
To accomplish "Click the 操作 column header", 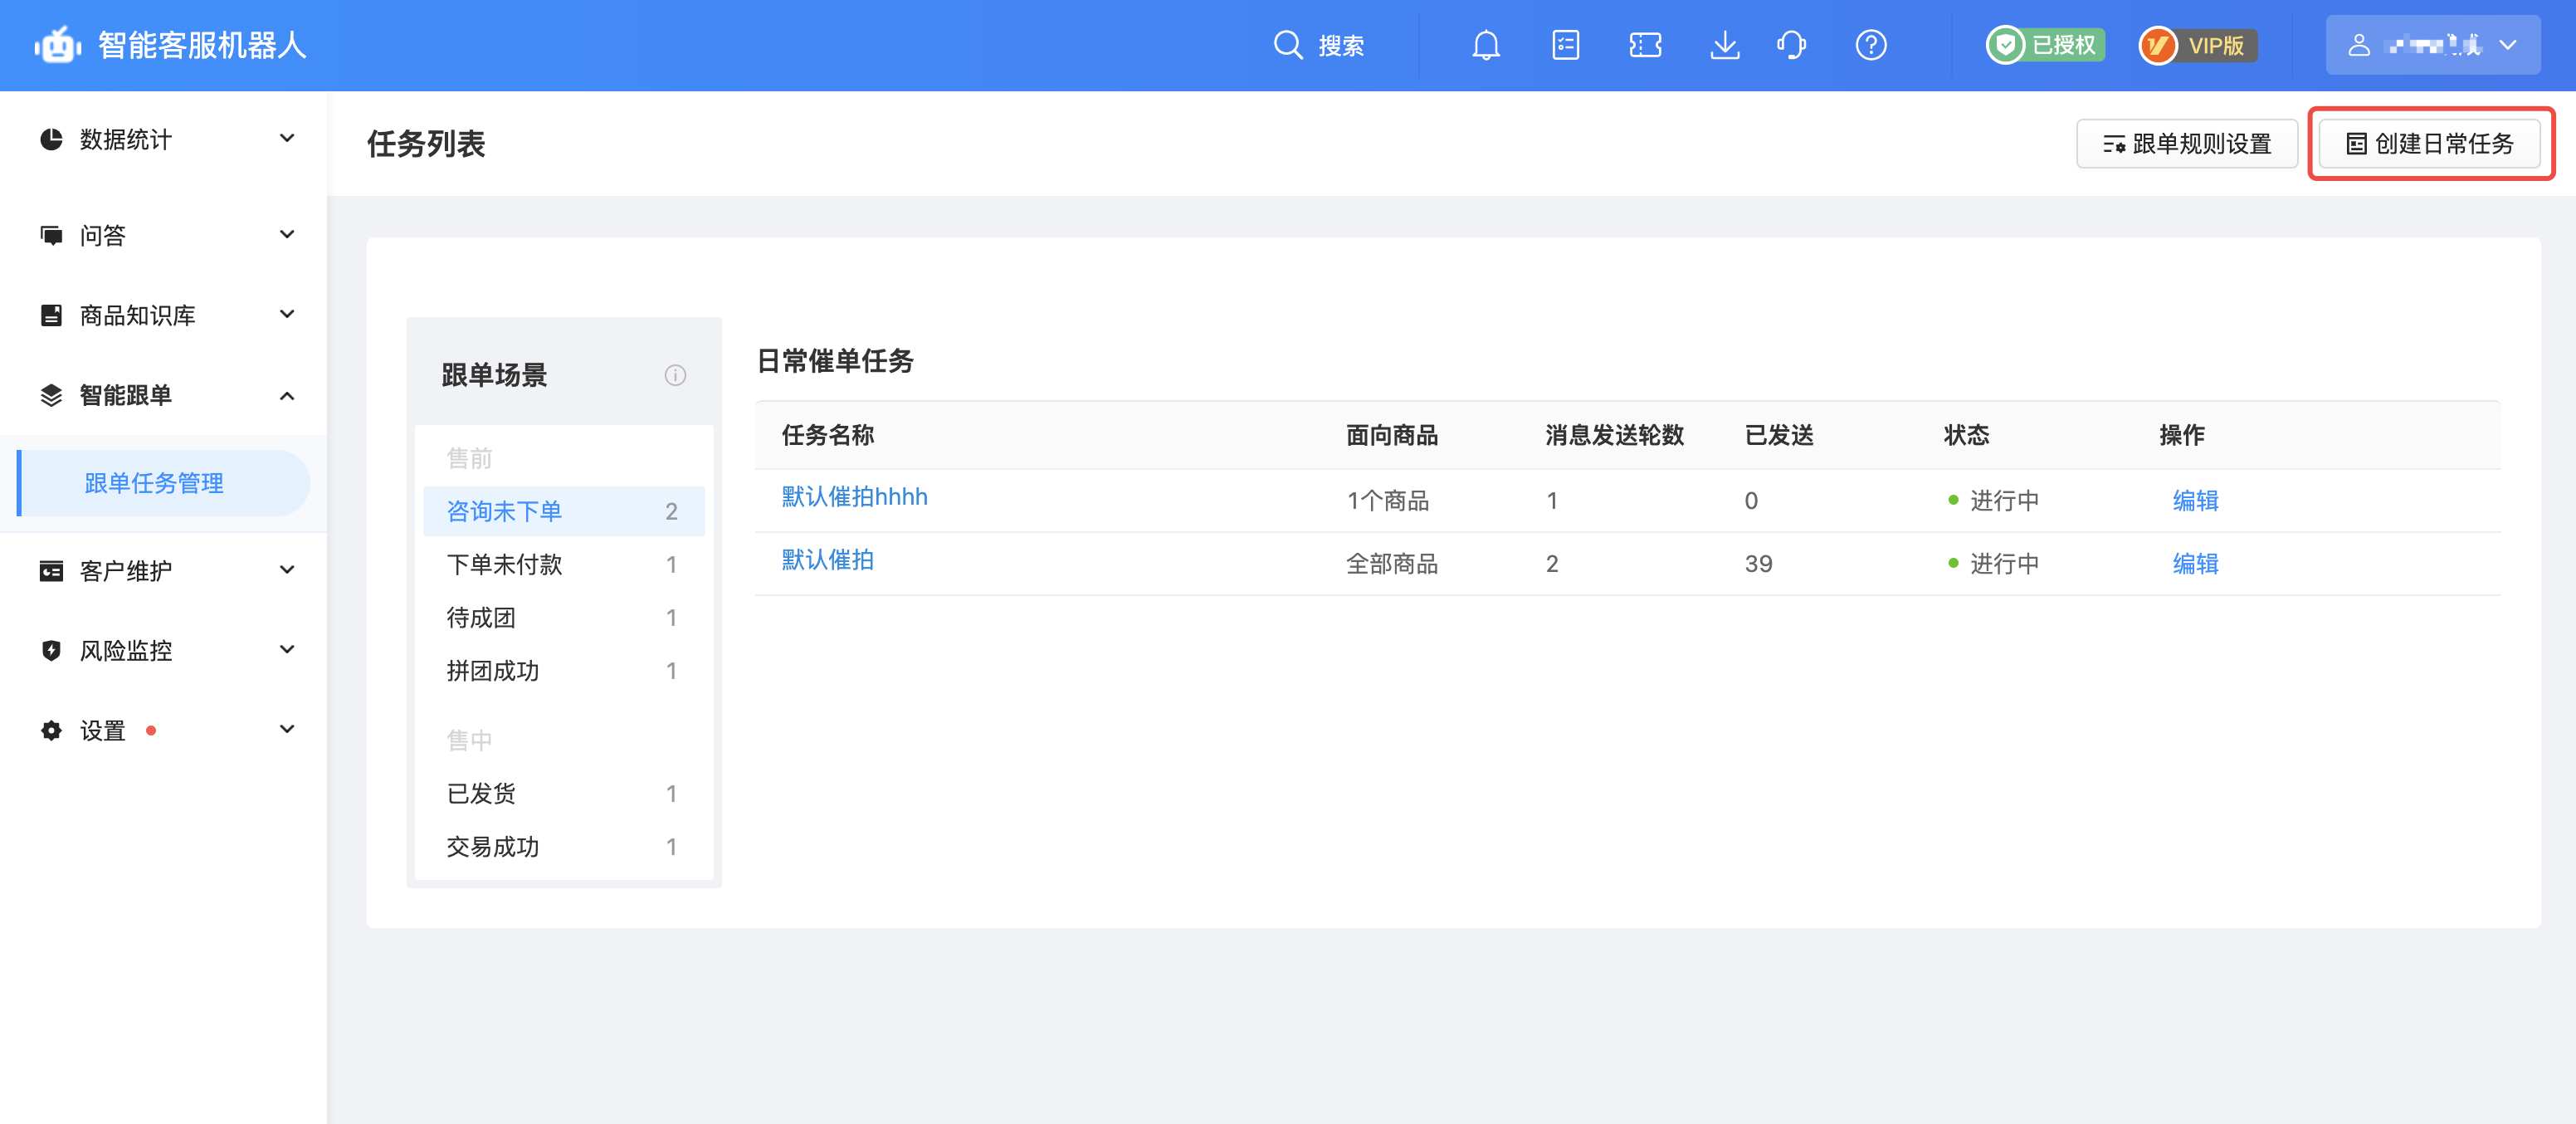I will tap(2181, 435).
